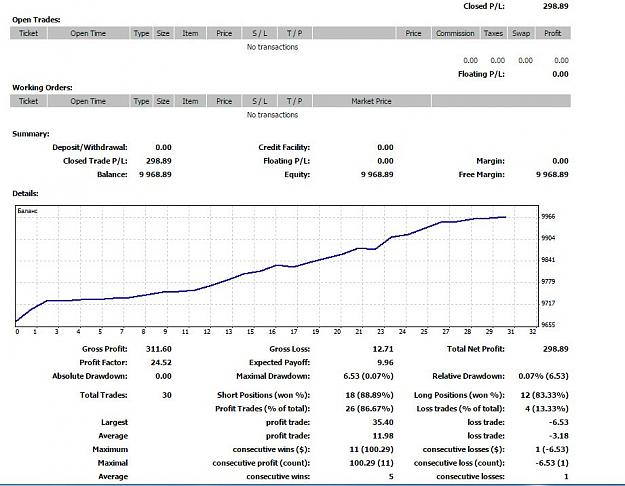Click the Size column header in Working Orders
This screenshot has height=486, width=625.
[163, 101]
